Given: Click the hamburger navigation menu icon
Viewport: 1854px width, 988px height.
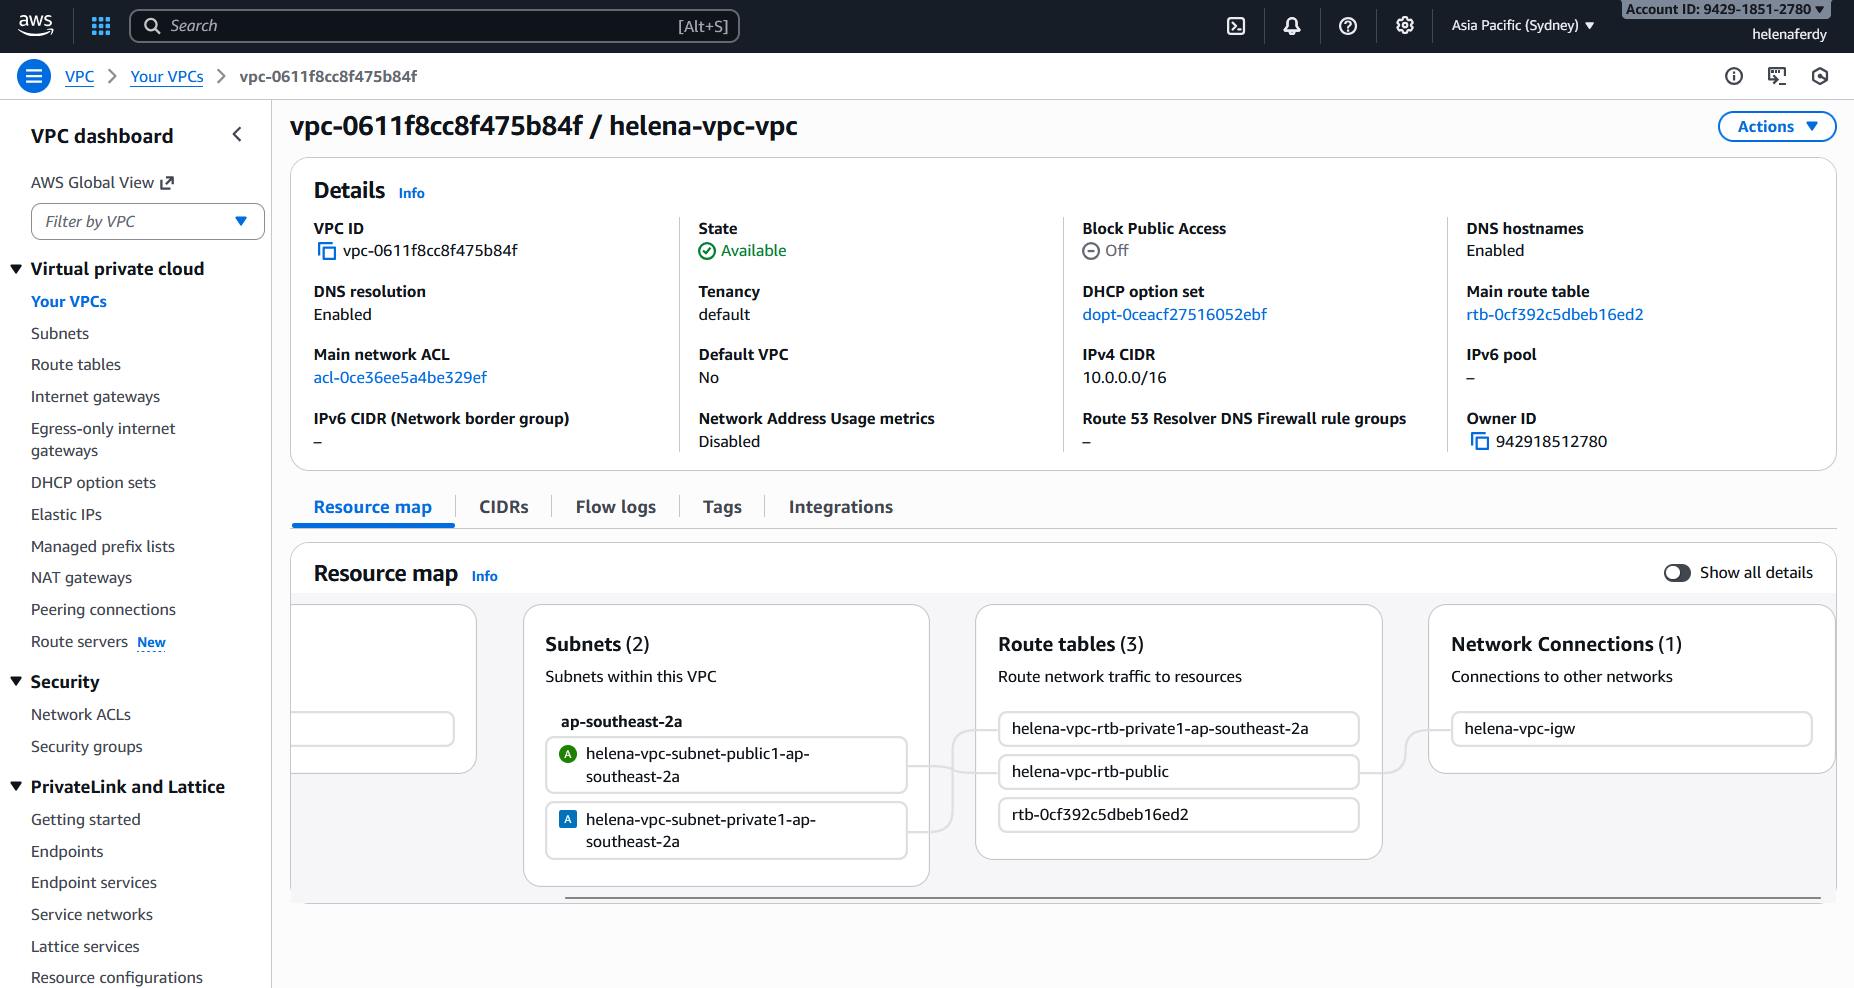Looking at the screenshot, I should pos(34,76).
